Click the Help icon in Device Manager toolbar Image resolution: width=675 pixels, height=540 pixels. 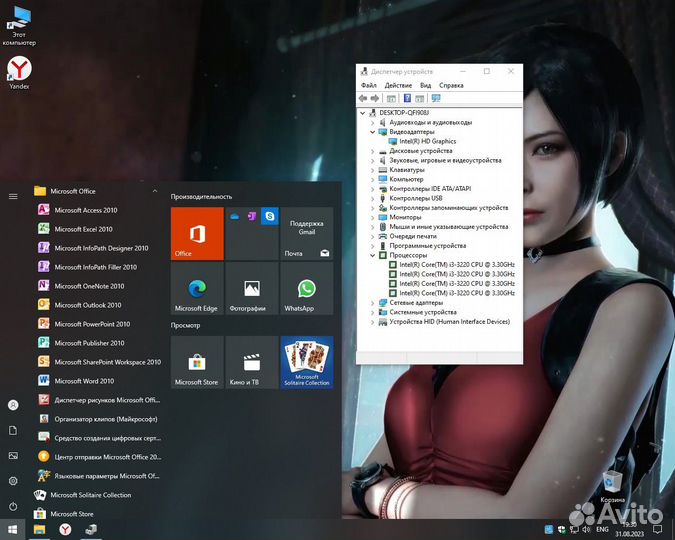407,99
